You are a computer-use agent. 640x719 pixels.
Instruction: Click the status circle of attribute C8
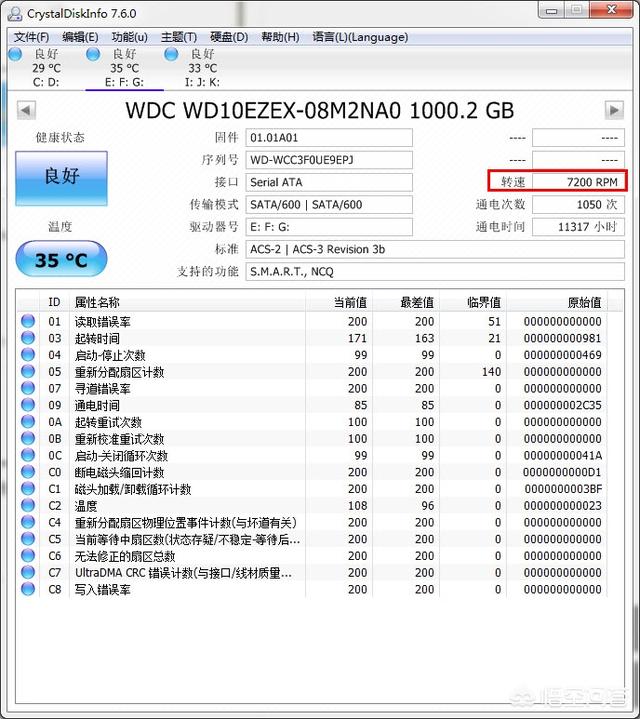pos(28,588)
